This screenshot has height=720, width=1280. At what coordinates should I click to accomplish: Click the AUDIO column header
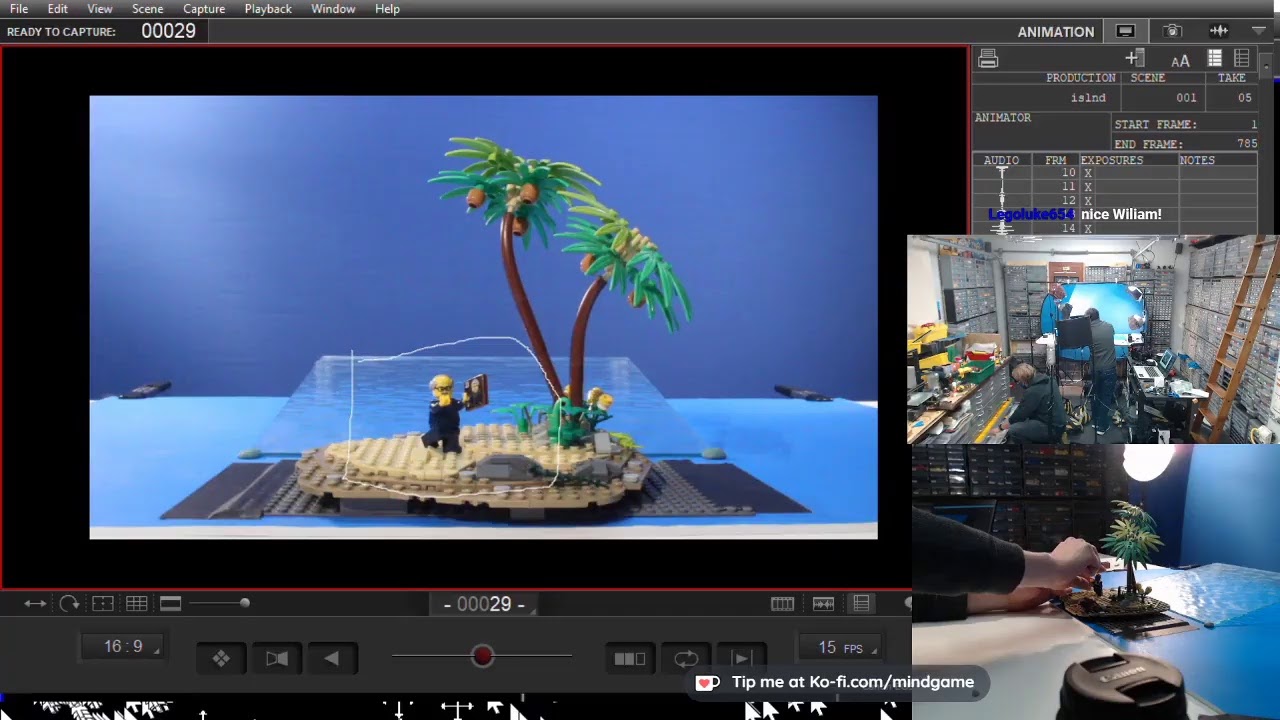1001,160
